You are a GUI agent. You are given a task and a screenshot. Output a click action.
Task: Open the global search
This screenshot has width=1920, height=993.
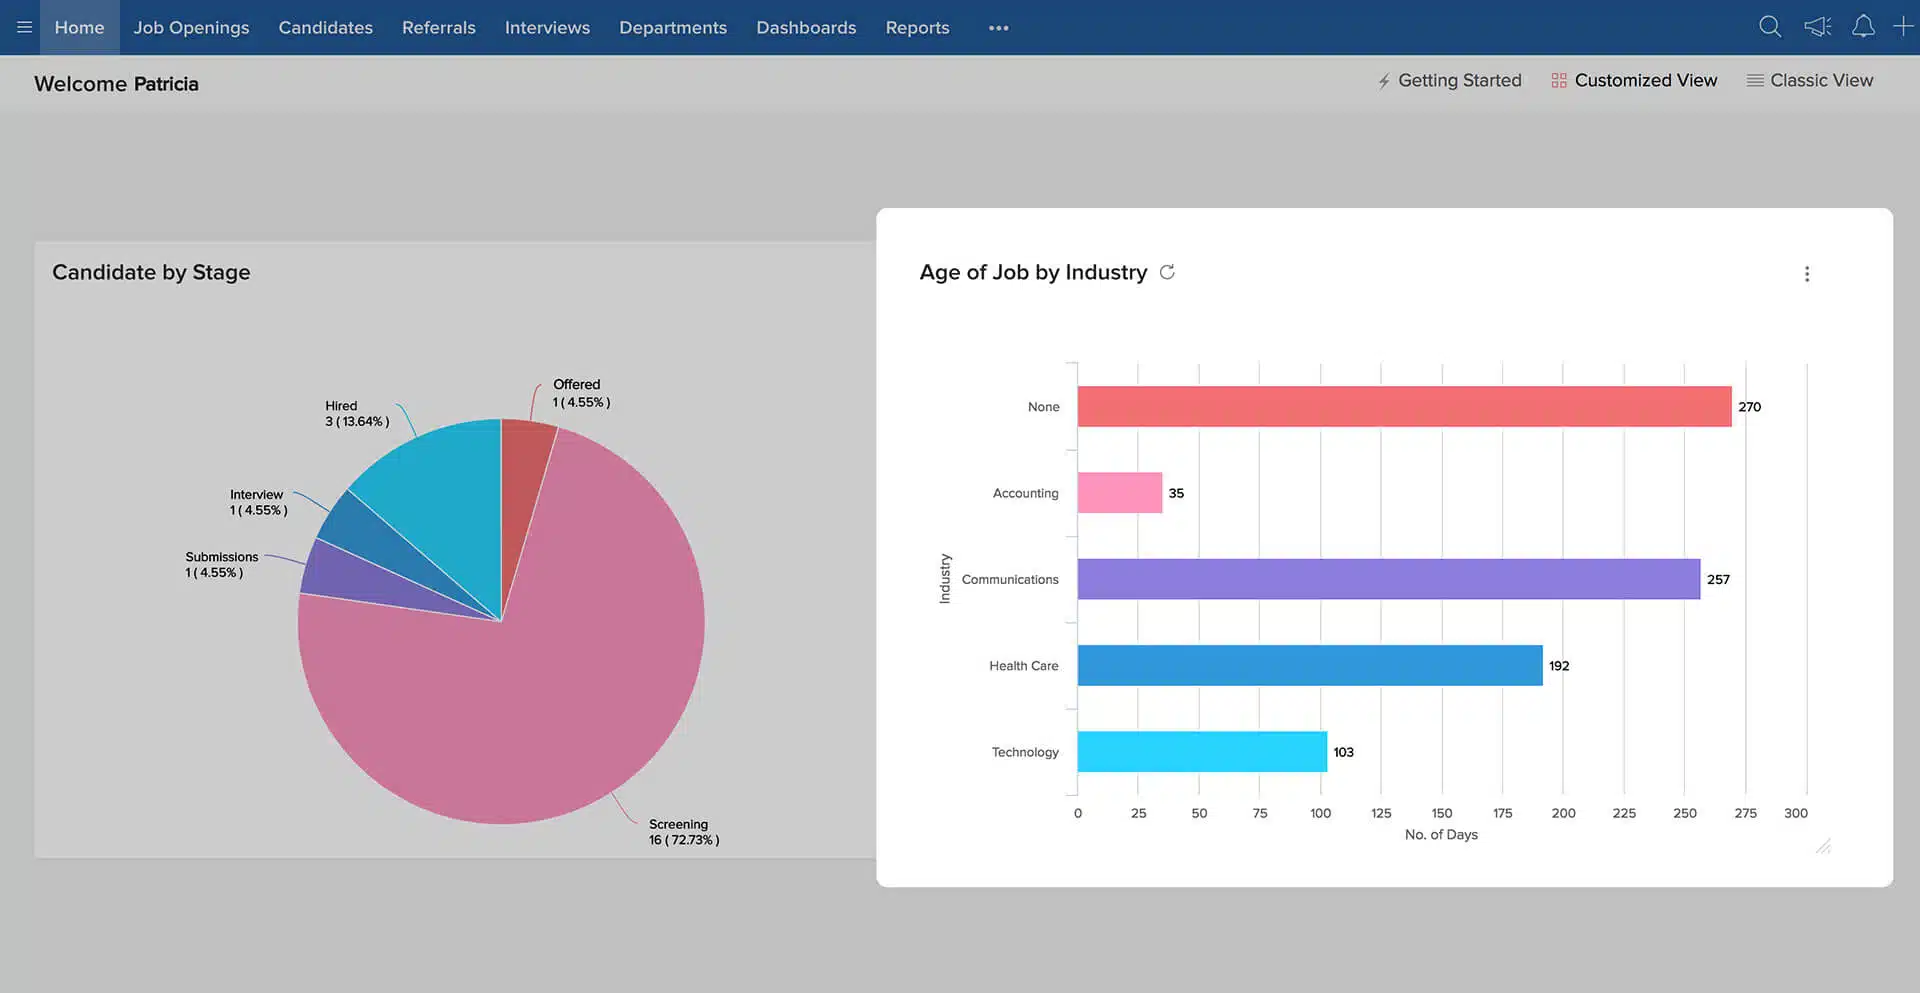[x=1770, y=27]
